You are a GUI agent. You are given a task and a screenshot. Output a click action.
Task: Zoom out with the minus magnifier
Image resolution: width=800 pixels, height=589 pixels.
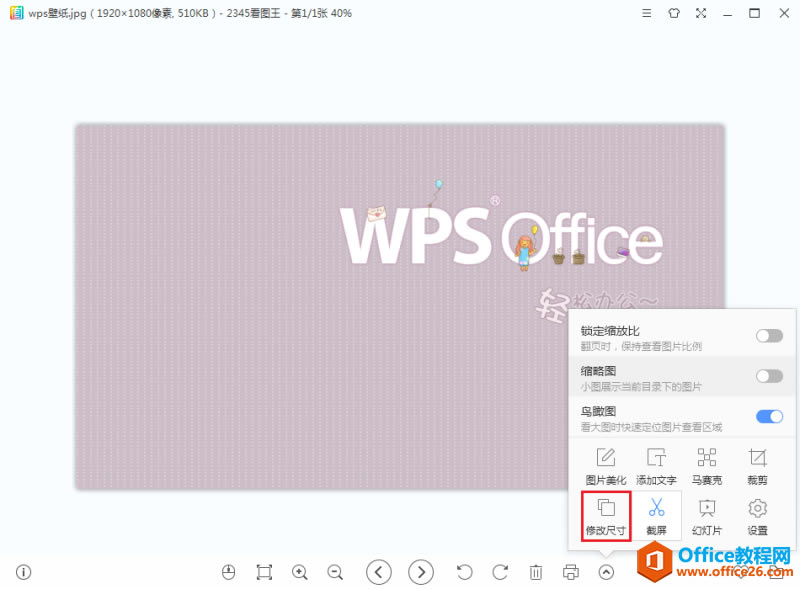click(x=335, y=572)
